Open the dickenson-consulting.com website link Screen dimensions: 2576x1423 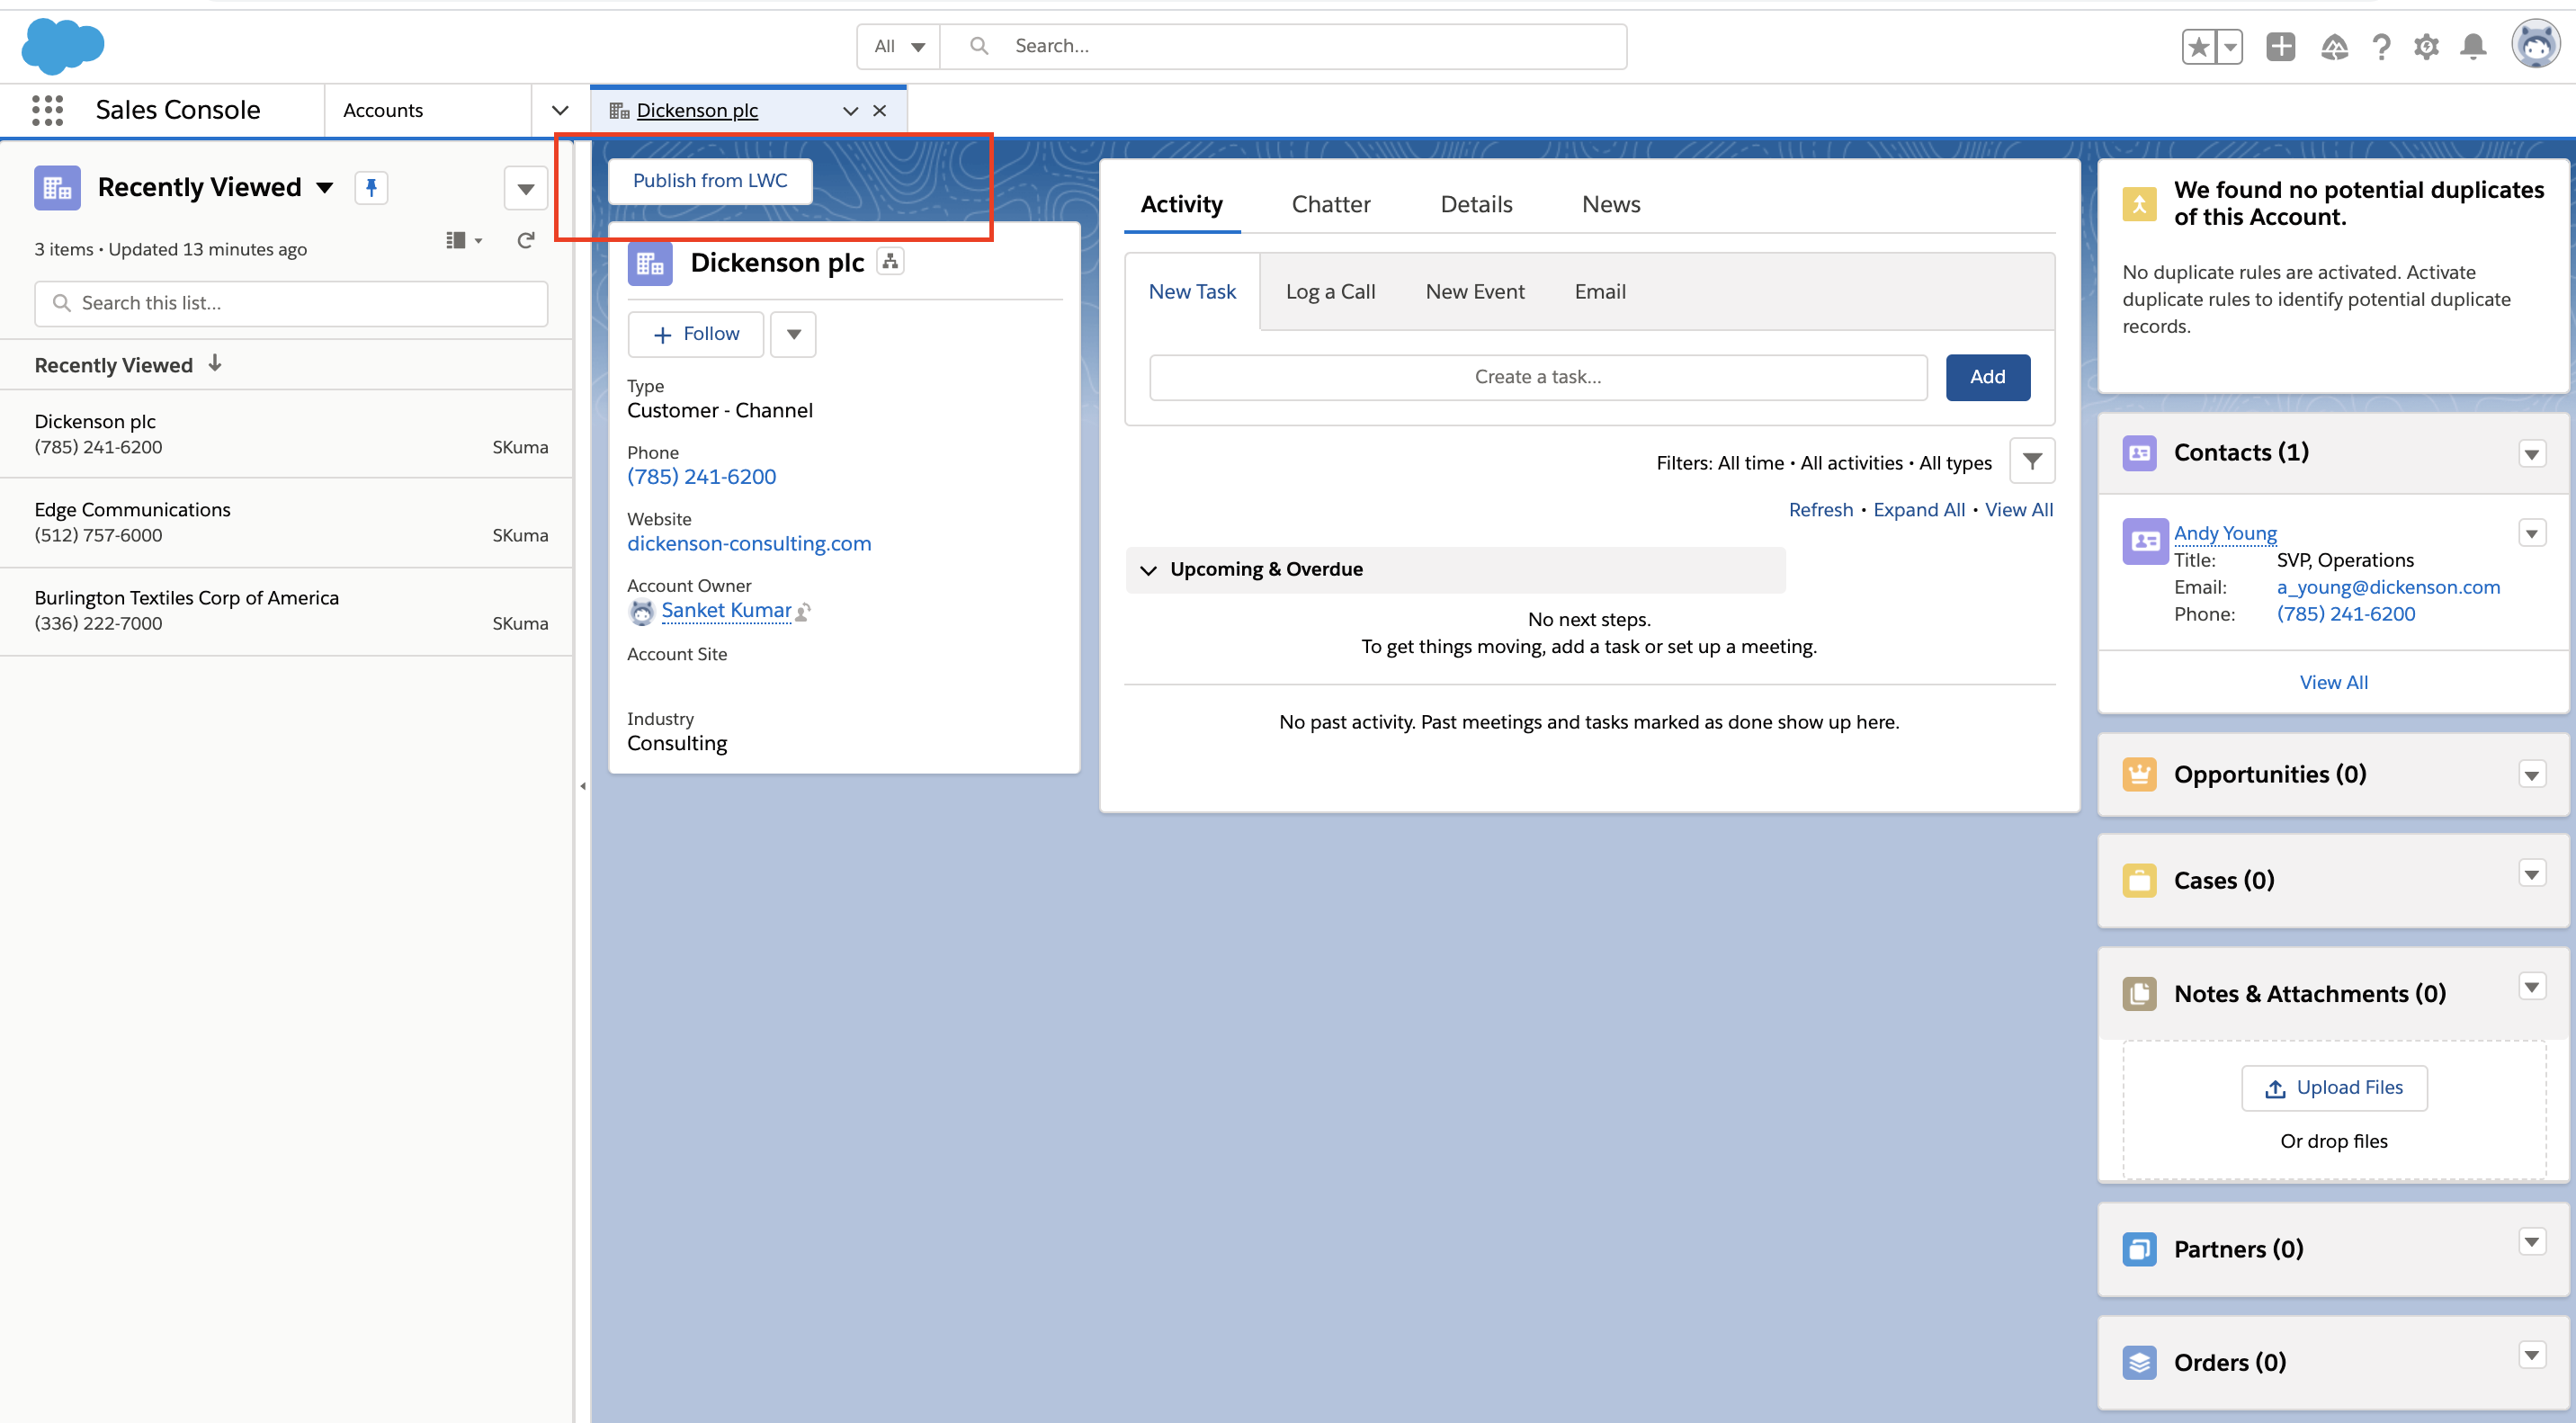click(x=749, y=544)
